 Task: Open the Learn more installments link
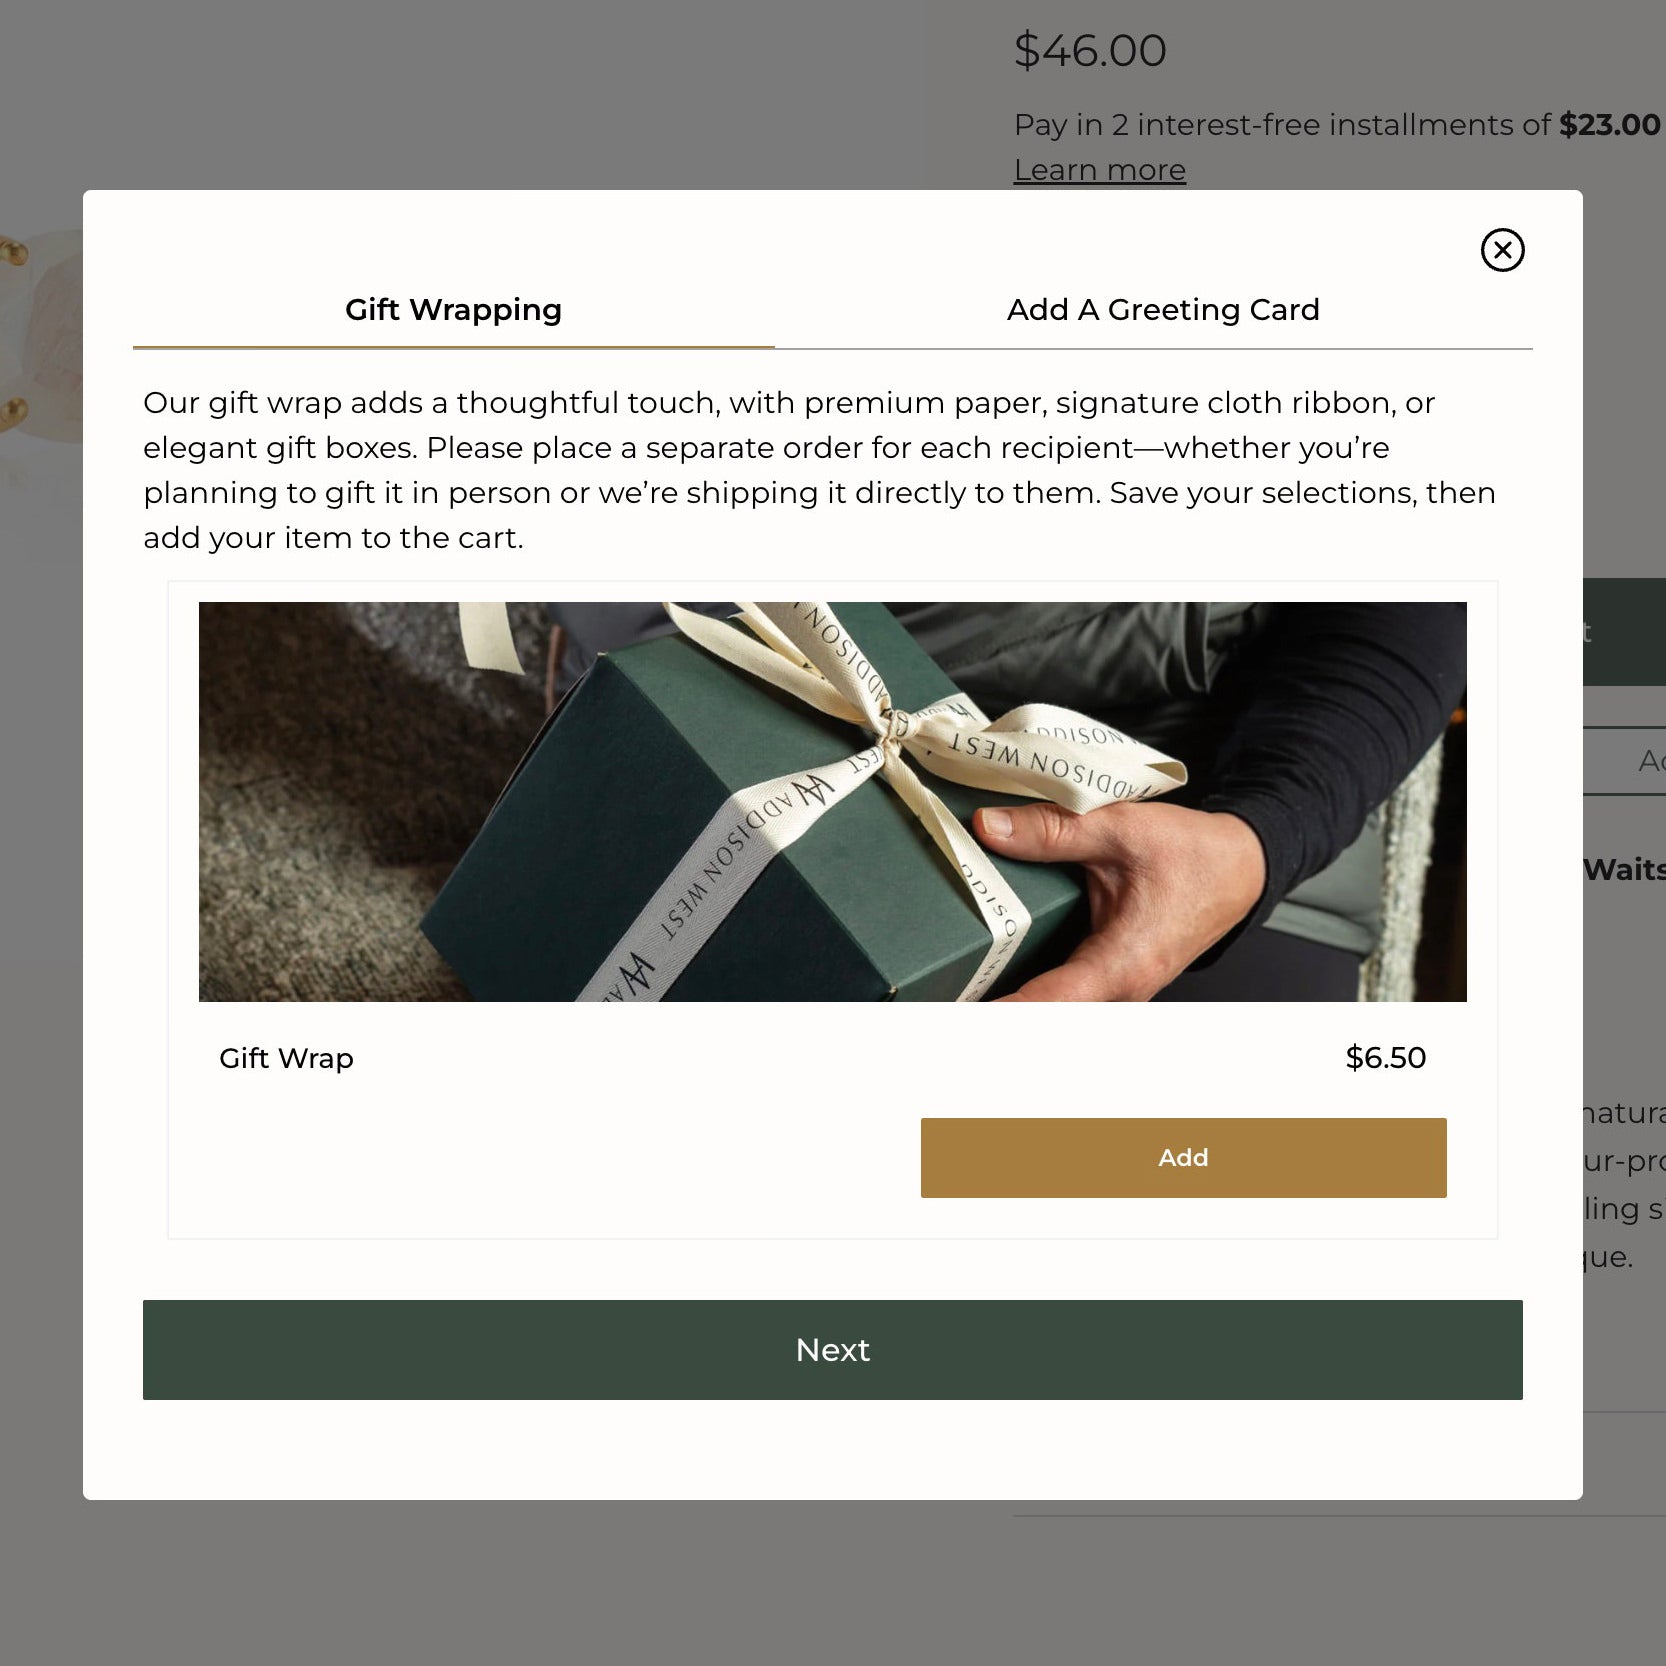[x=1099, y=170]
